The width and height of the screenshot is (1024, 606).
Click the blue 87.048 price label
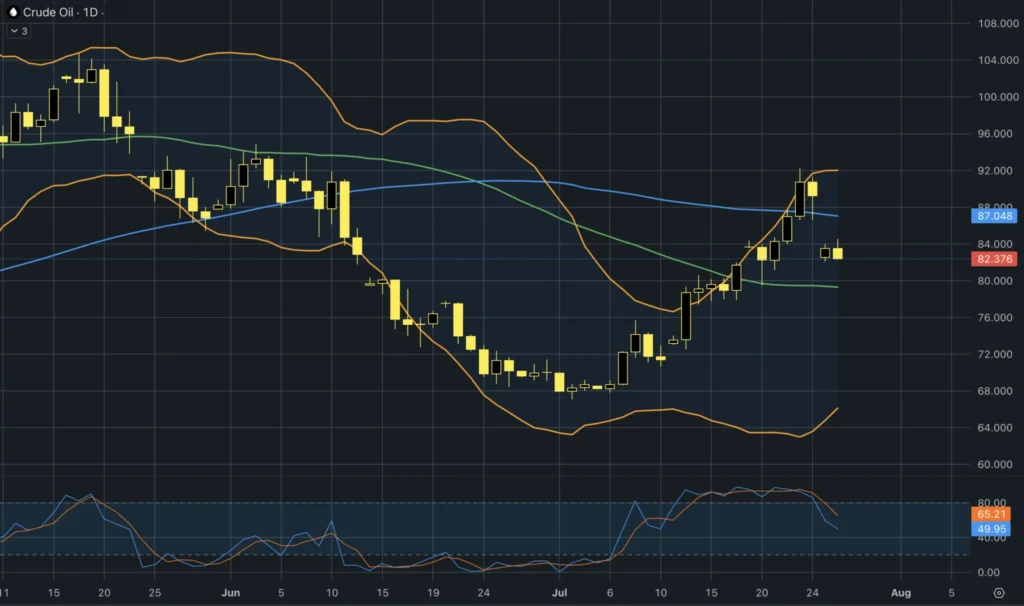pyautogui.click(x=994, y=215)
